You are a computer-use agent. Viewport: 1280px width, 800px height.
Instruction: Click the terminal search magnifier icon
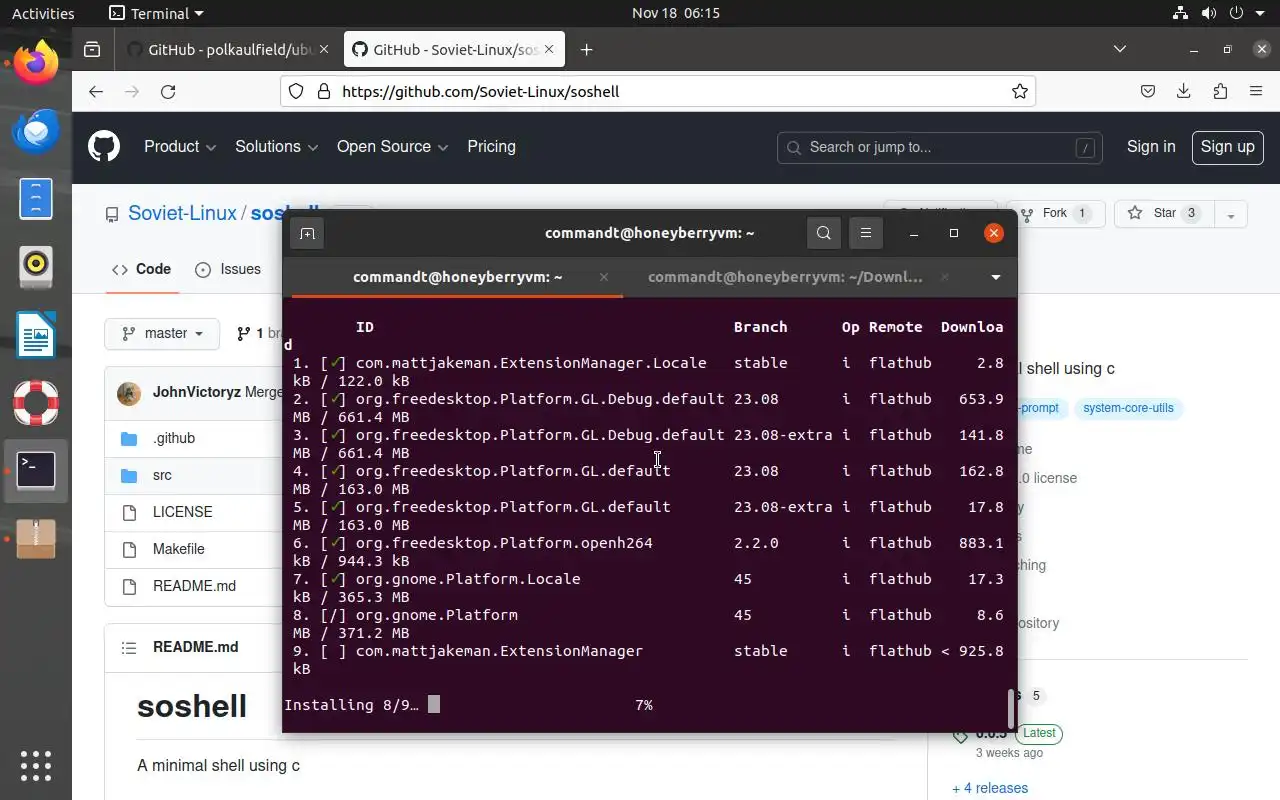coord(823,233)
